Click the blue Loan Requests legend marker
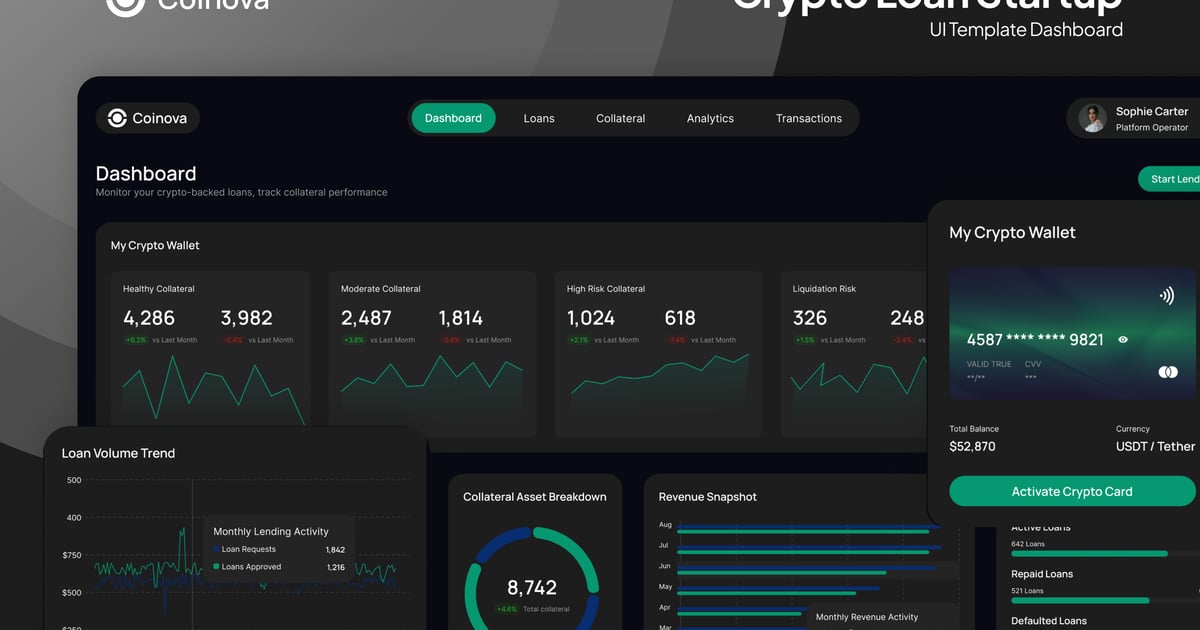 (x=216, y=549)
